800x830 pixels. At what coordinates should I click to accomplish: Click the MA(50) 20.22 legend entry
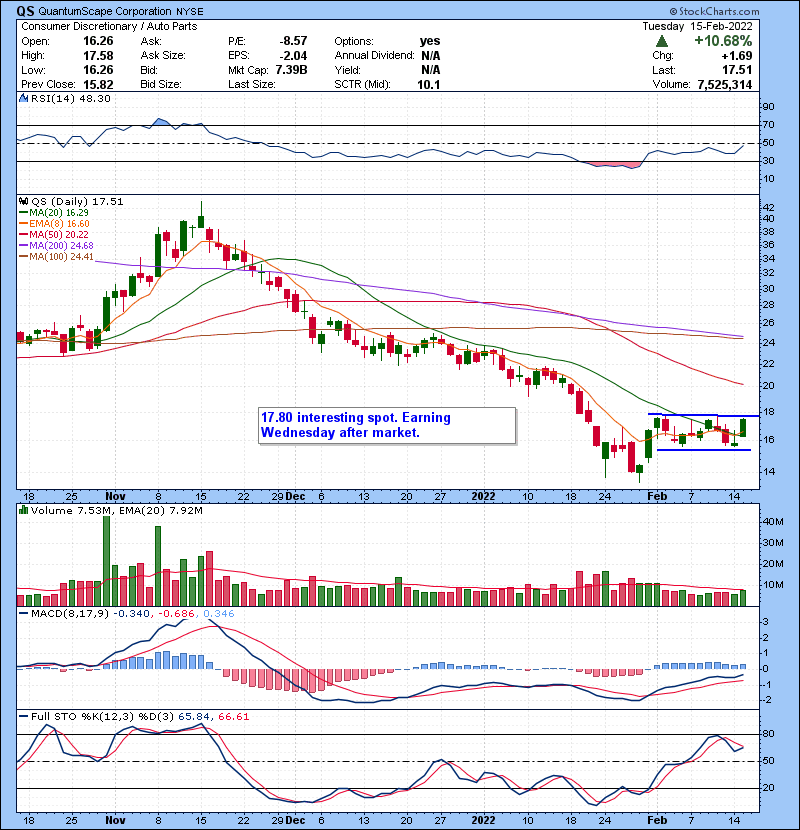(55, 234)
